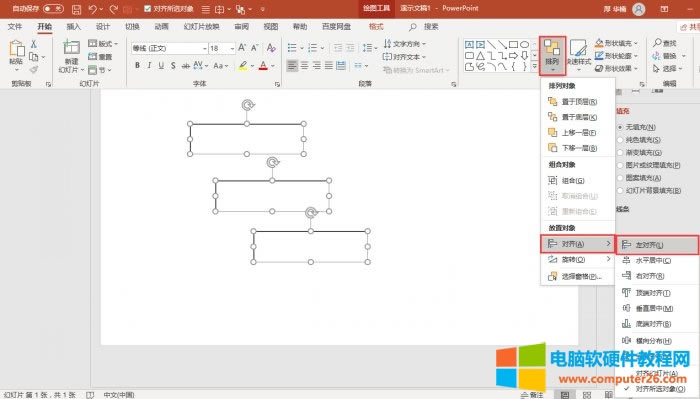The height and width of the screenshot is (399, 700).
Task: Click the Italic formatting icon
Action: [149, 66]
